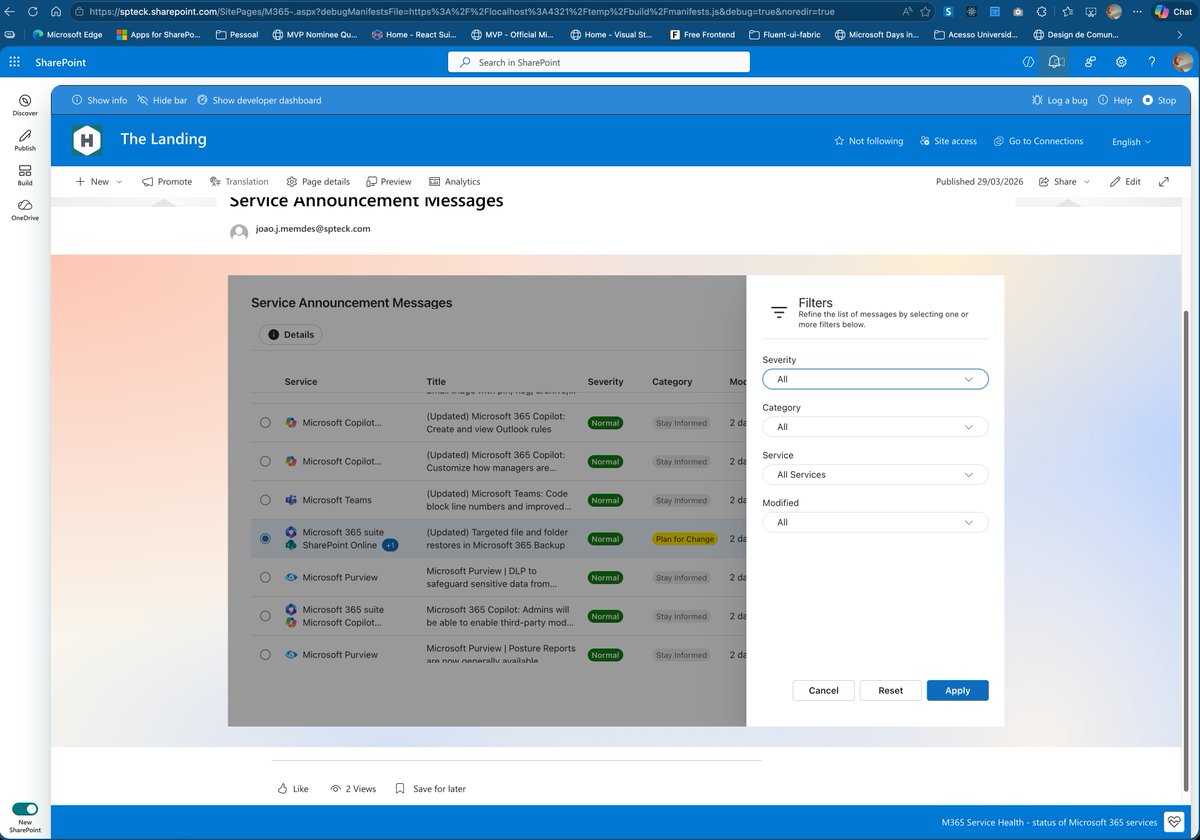Open the Translation panel
1200x840 pixels.
coord(239,181)
